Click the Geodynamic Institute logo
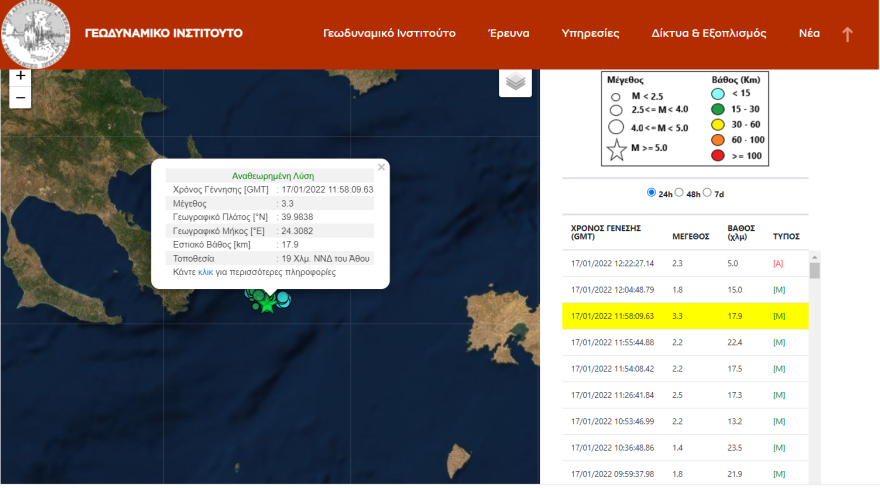880x488 pixels. (35, 32)
